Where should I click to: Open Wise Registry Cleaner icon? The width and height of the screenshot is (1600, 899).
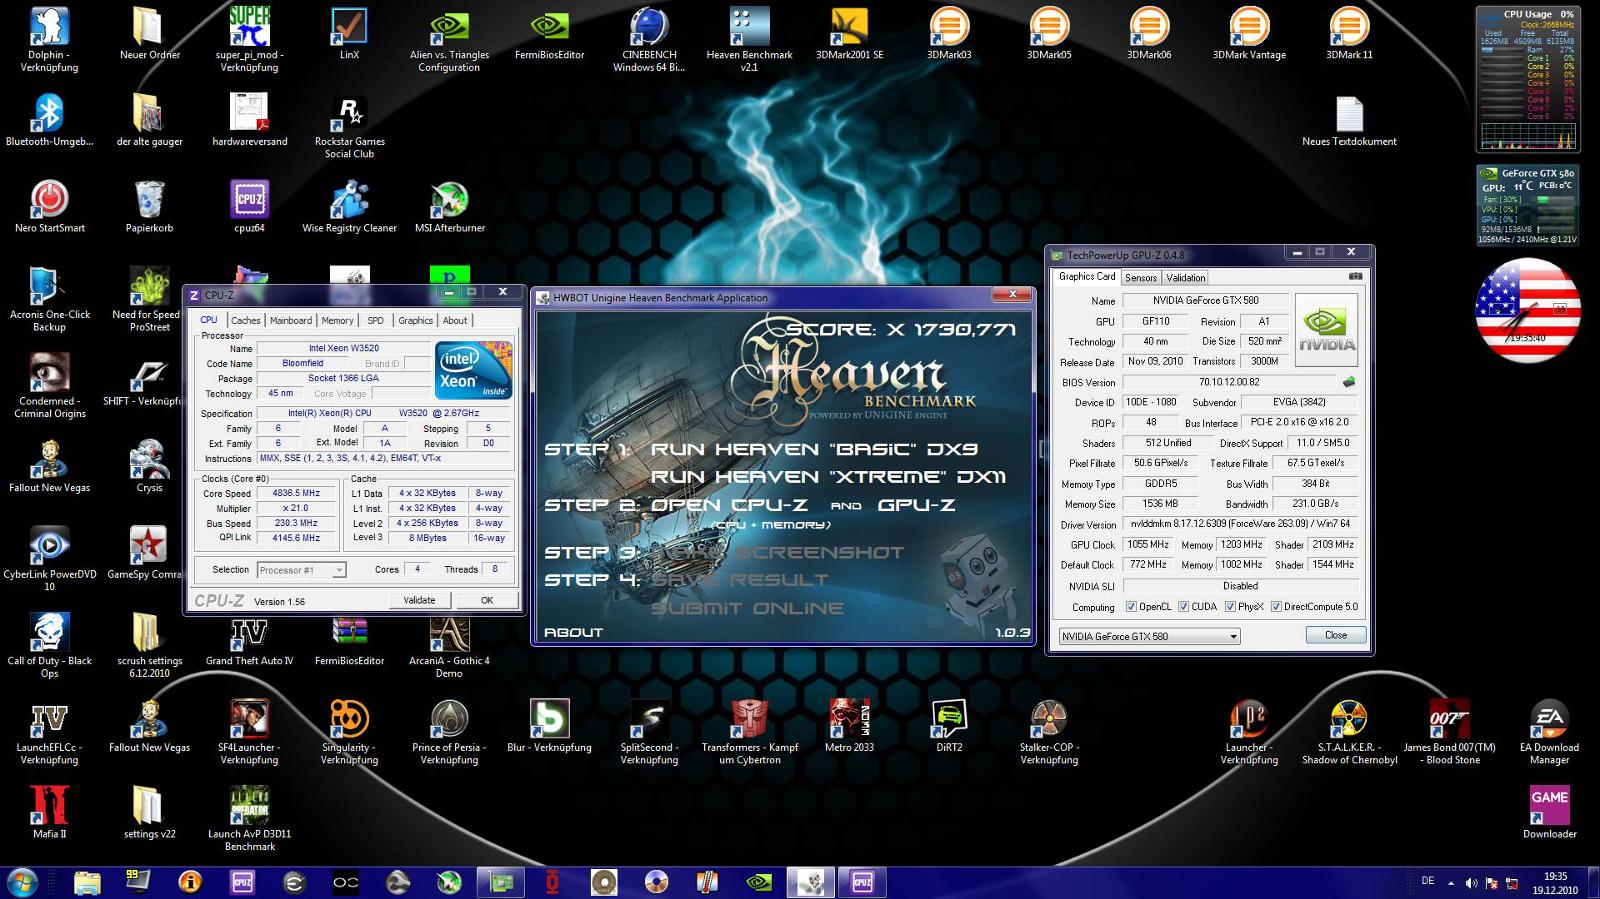[349, 207]
